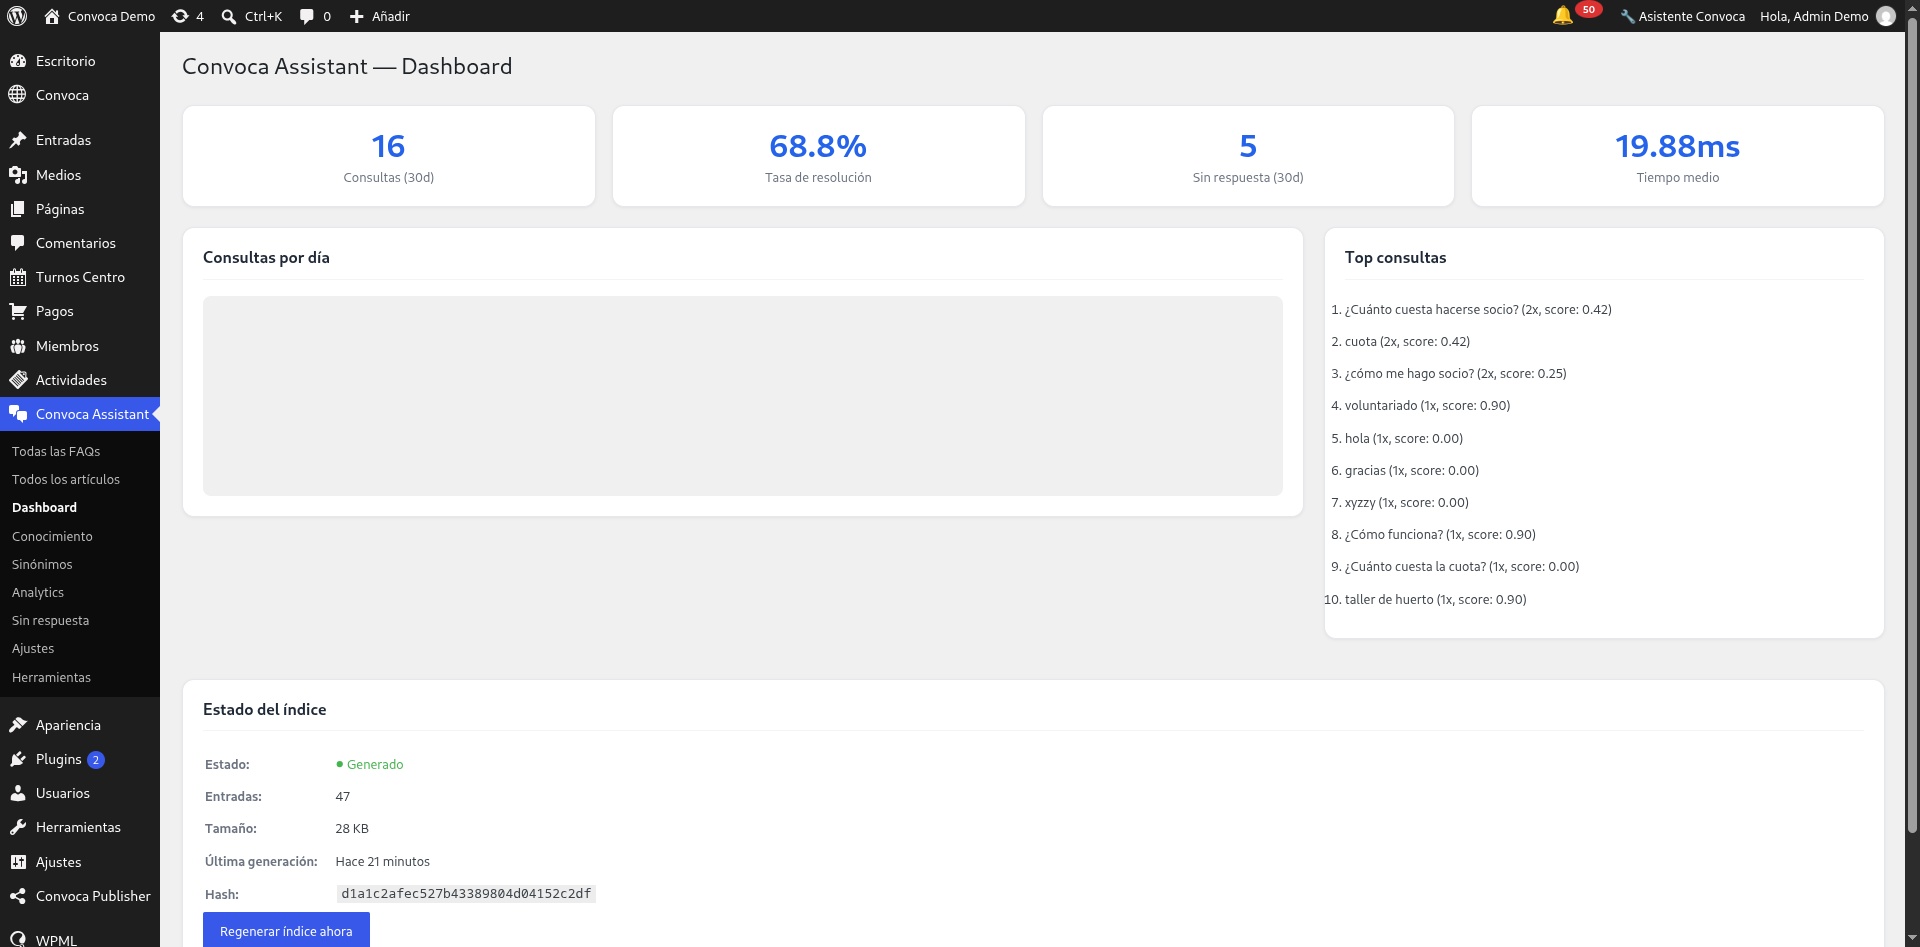The height and width of the screenshot is (947, 1920).
Task: Click Regenerar índice ahora button
Action: [x=286, y=930]
